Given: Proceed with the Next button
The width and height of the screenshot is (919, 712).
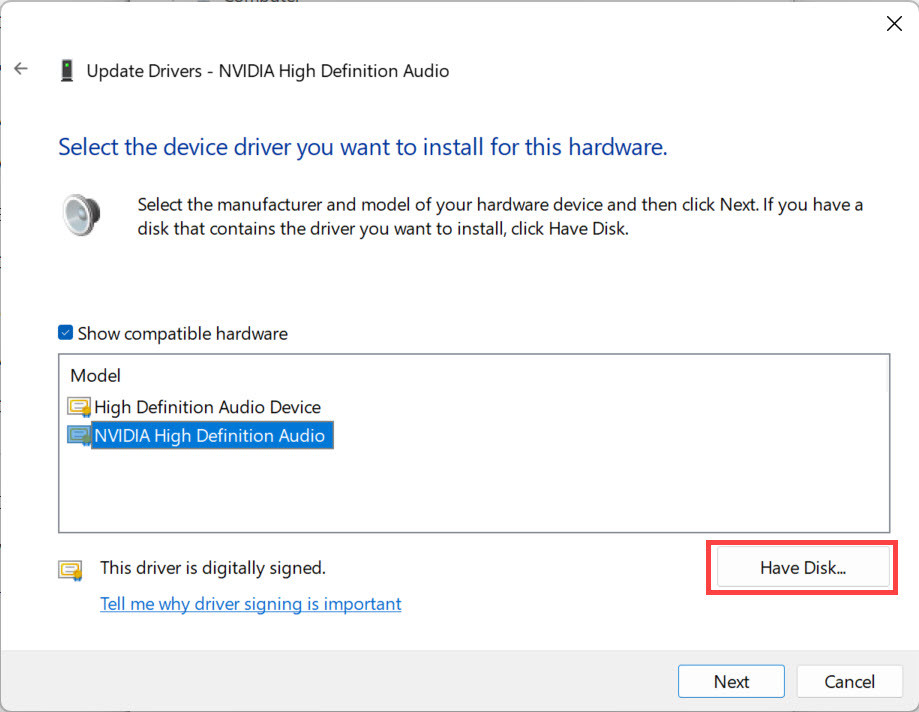Looking at the screenshot, I should coord(731,681).
